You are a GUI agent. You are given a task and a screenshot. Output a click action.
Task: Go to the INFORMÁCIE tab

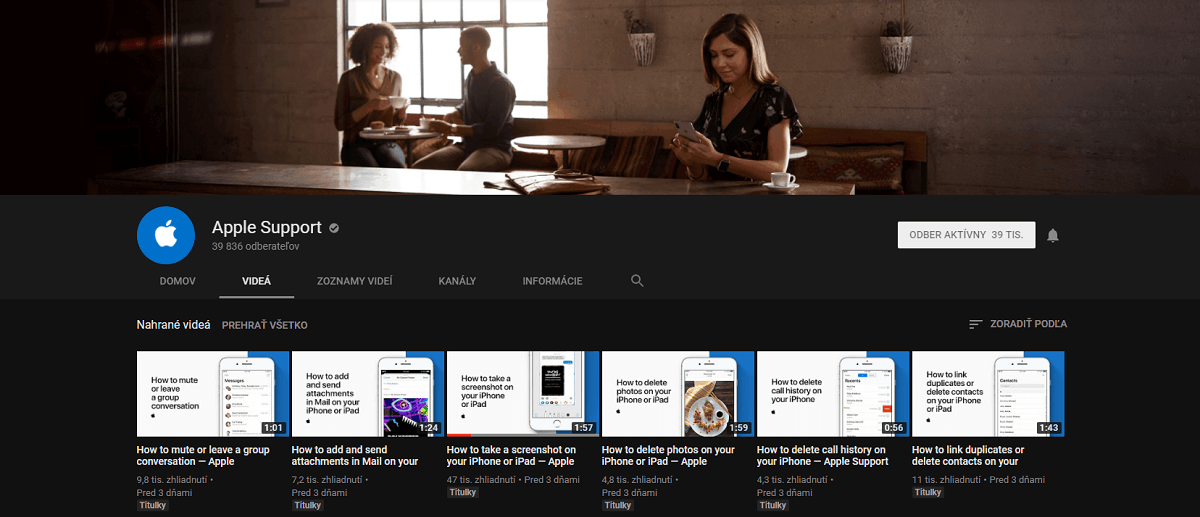552,281
